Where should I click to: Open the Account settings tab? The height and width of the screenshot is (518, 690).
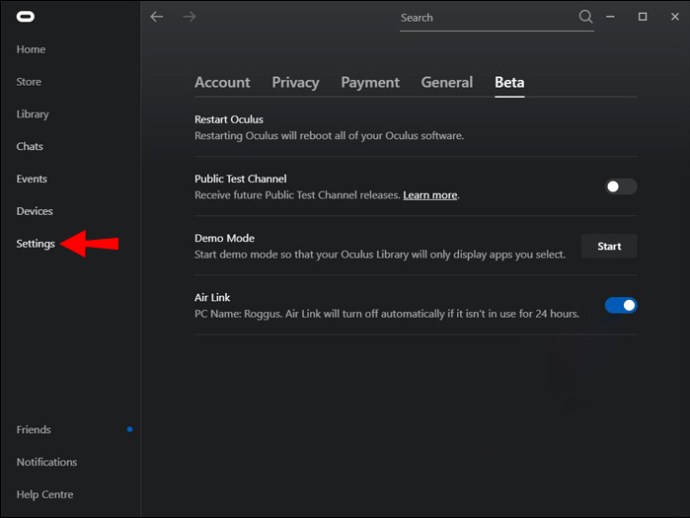point(222,82)
